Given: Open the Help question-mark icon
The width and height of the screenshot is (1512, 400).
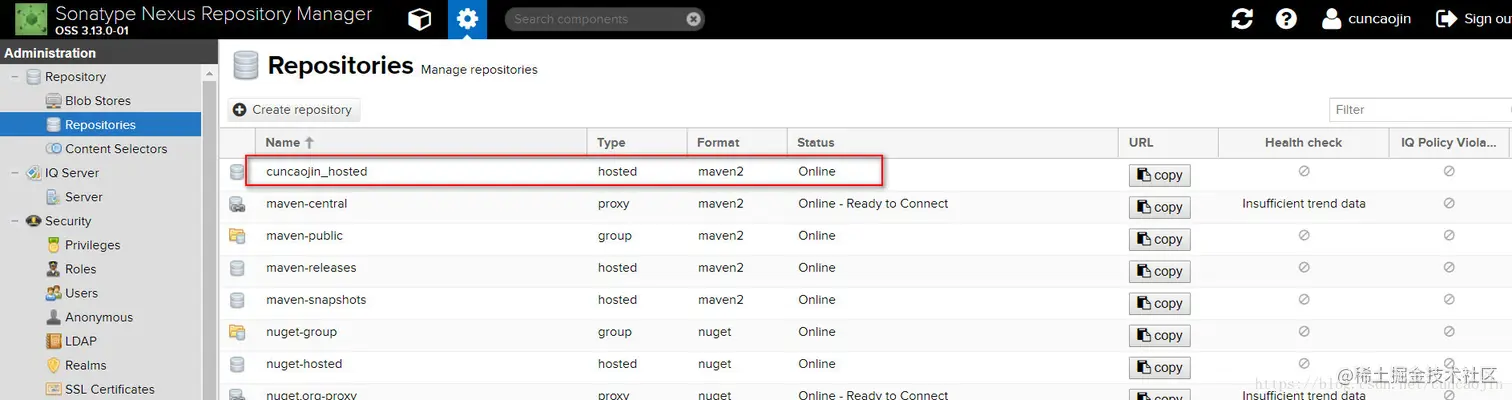Looking at the screenshot, I should tap(1286, 19).
